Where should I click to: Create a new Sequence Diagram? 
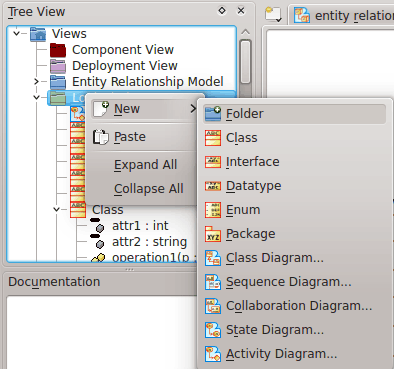click(294, 282)
